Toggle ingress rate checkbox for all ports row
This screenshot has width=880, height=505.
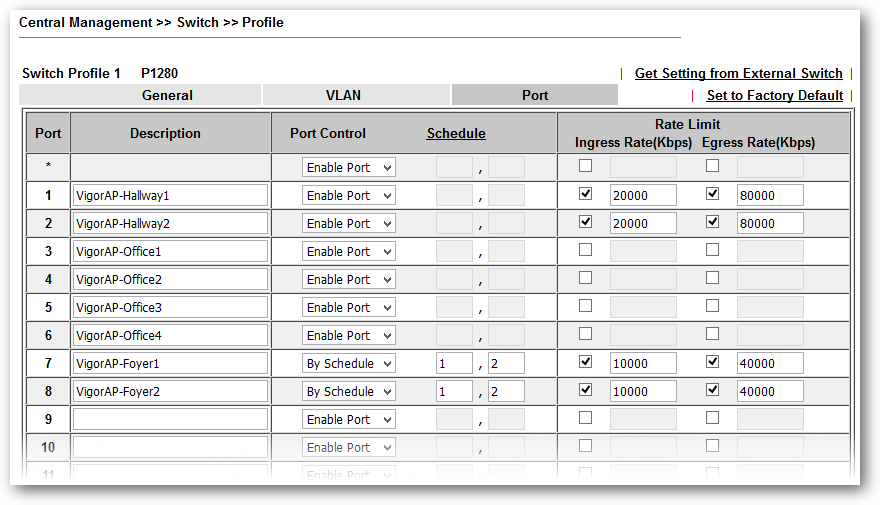585,166
